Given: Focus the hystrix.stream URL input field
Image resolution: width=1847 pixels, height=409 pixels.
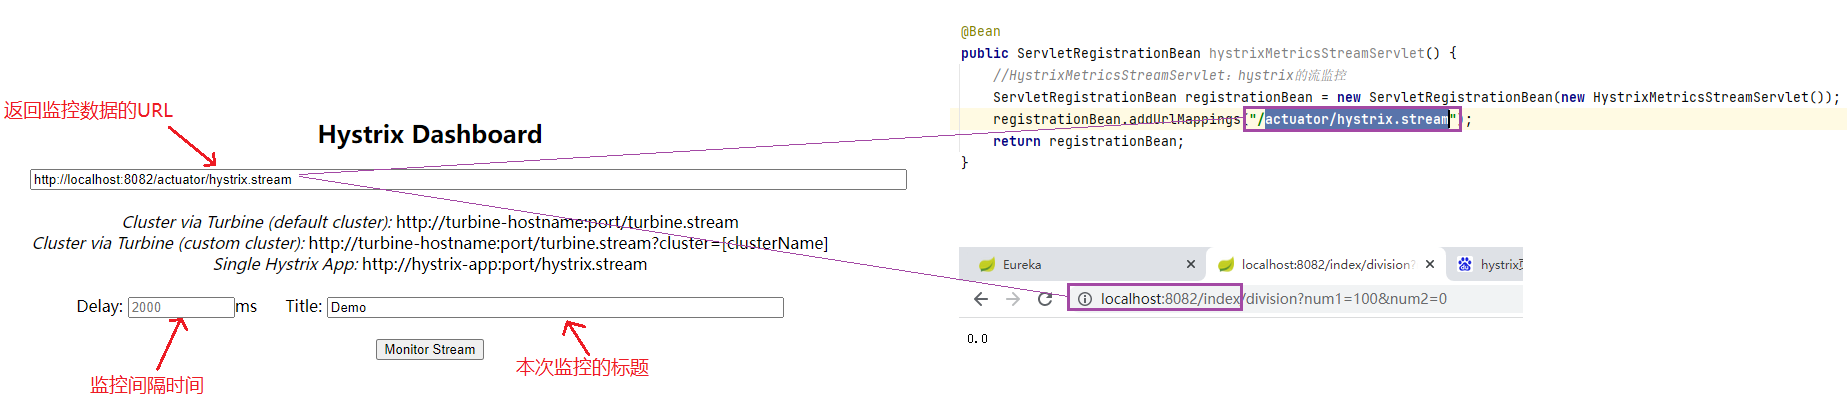Looking at the screenshot, I should tap(468, 180).
